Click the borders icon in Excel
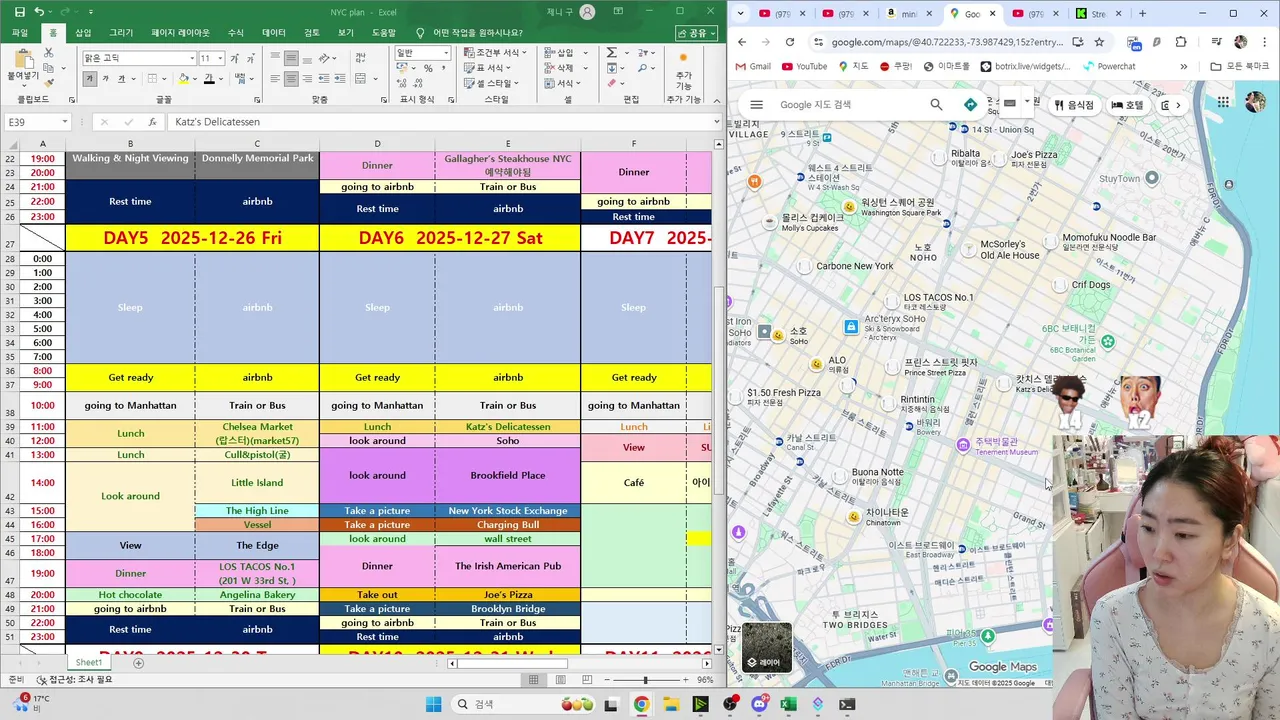1280x720 pixels. pos(152,79)
